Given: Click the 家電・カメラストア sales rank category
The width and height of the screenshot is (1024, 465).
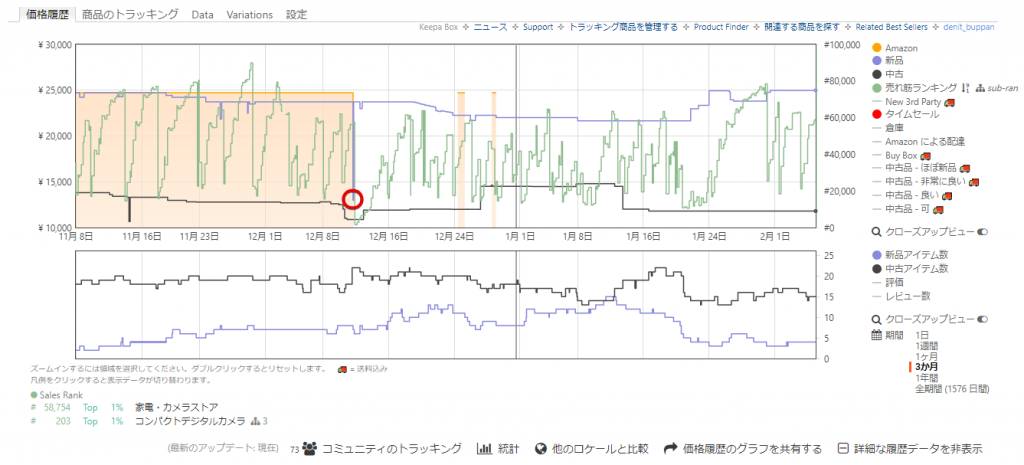Looking at the screenshot, I should click(x=177, y=408).
